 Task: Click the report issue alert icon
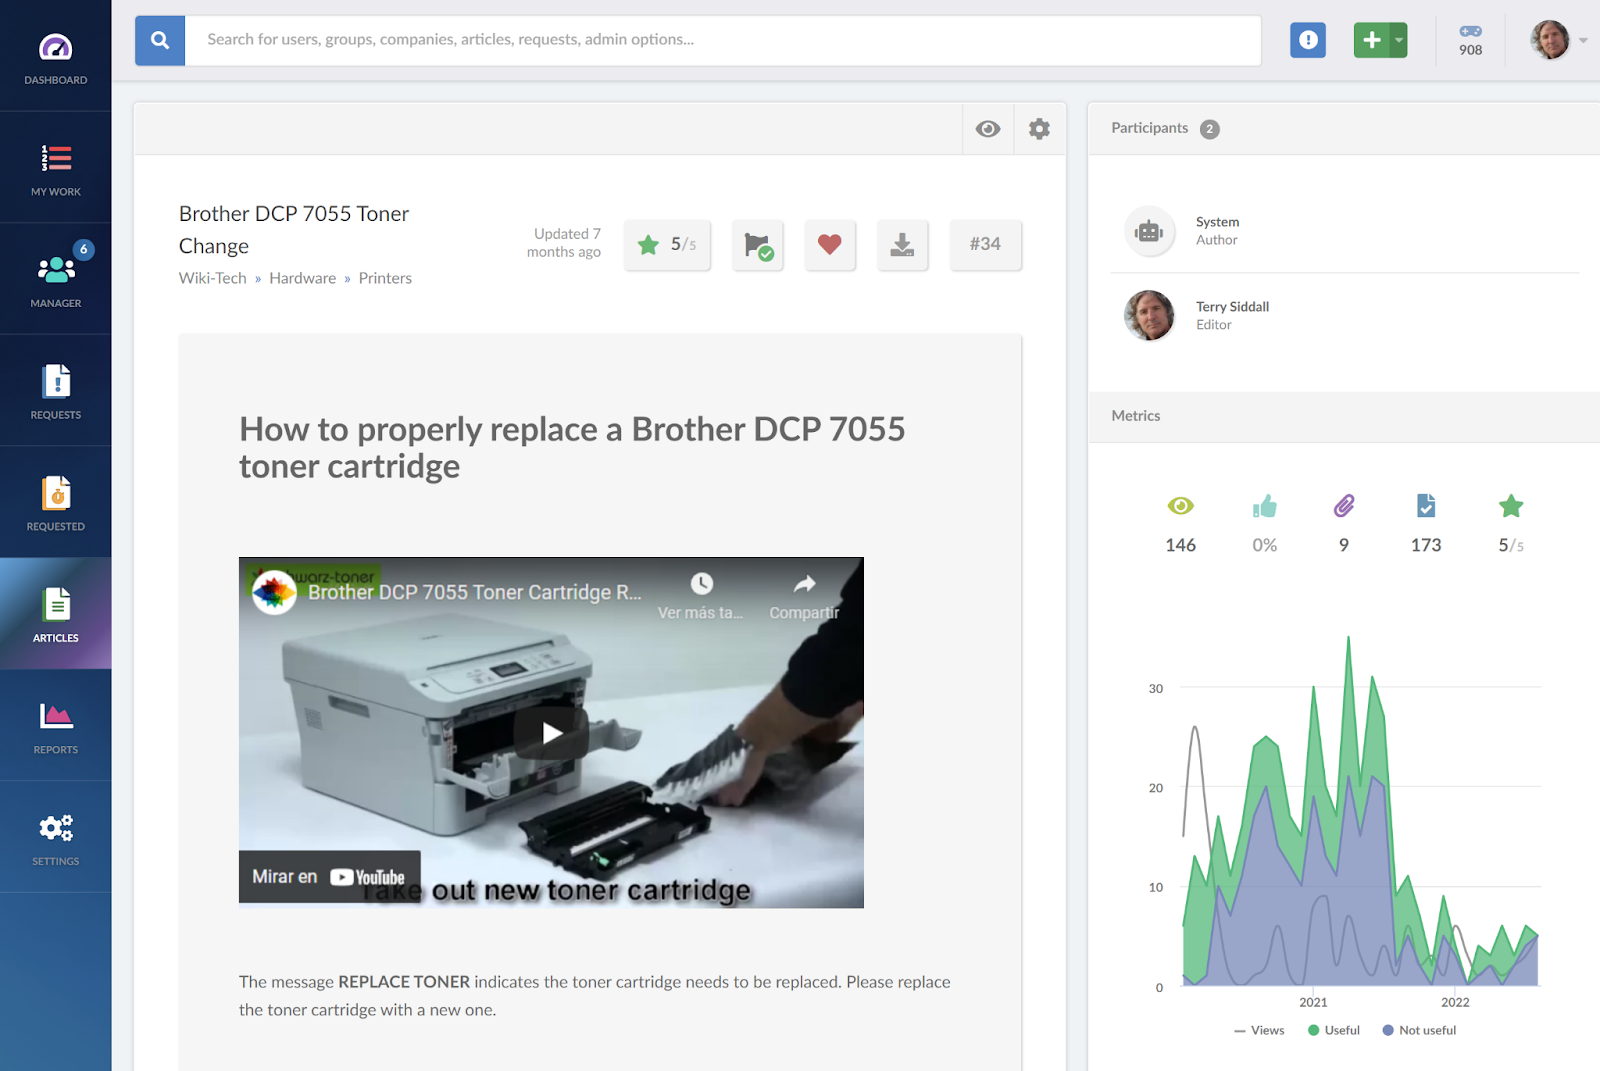pos(1307,40)
